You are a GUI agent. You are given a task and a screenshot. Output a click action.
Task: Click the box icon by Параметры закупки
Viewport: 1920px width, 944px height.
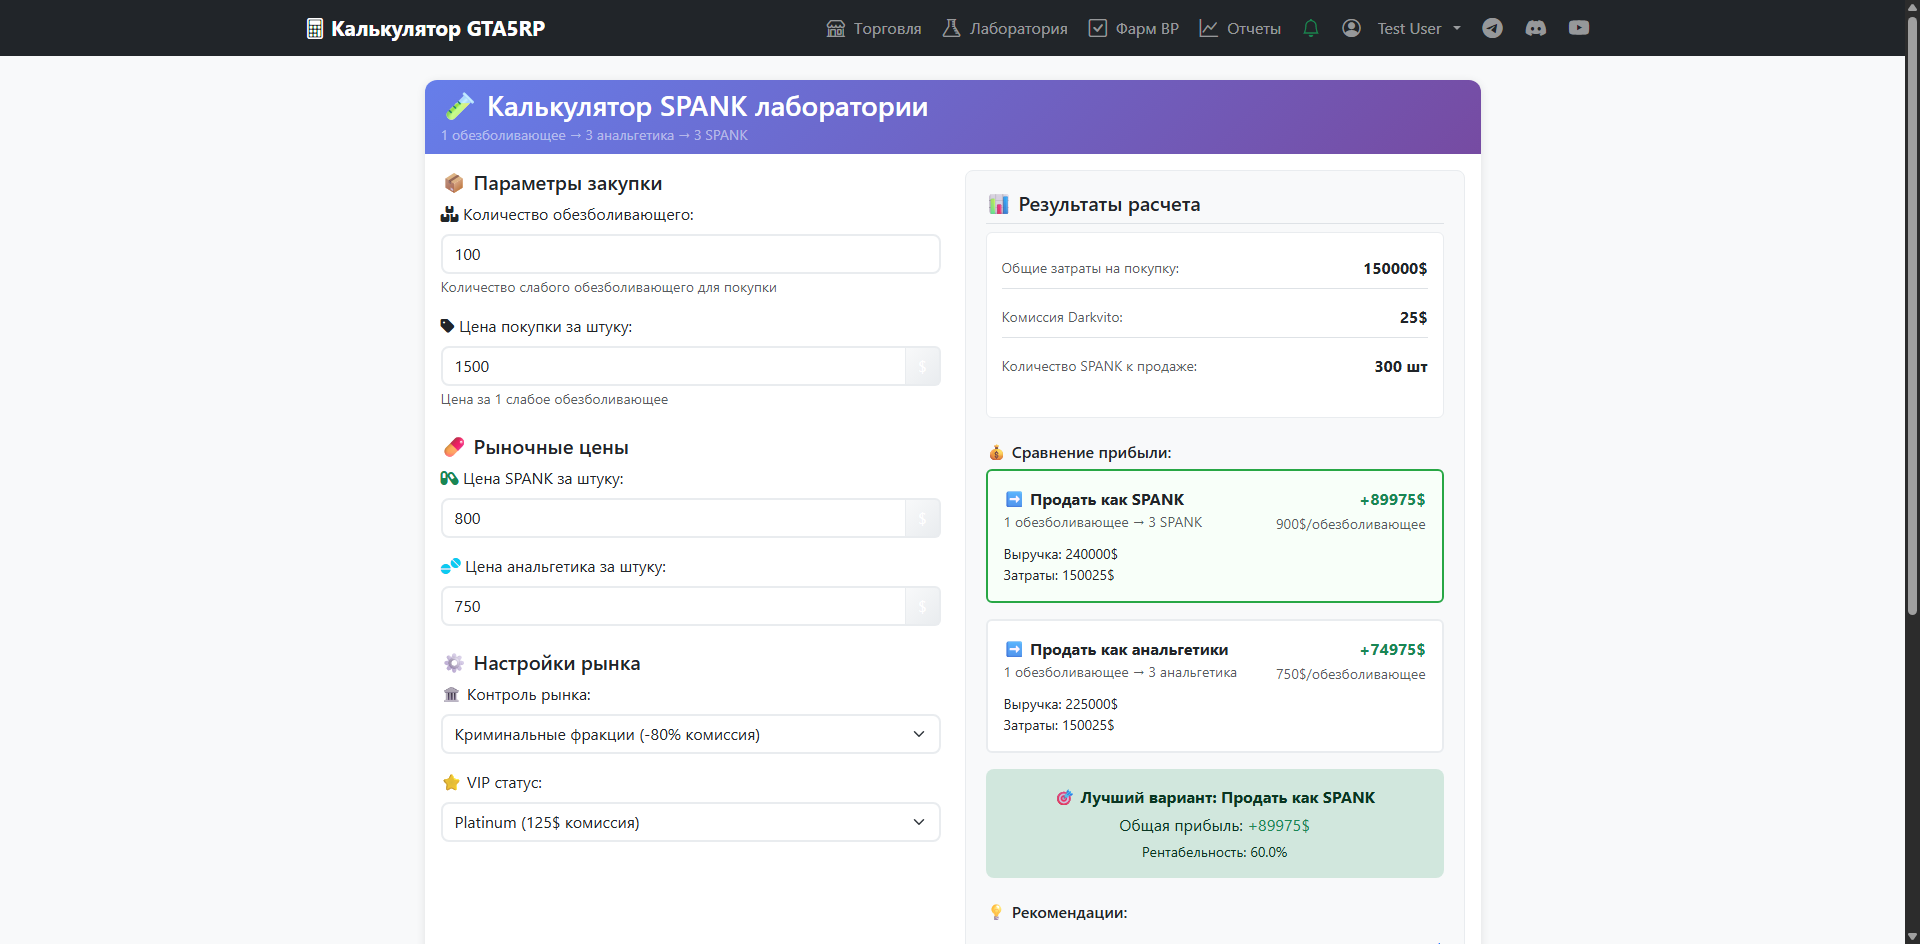(x=454, y=183)
